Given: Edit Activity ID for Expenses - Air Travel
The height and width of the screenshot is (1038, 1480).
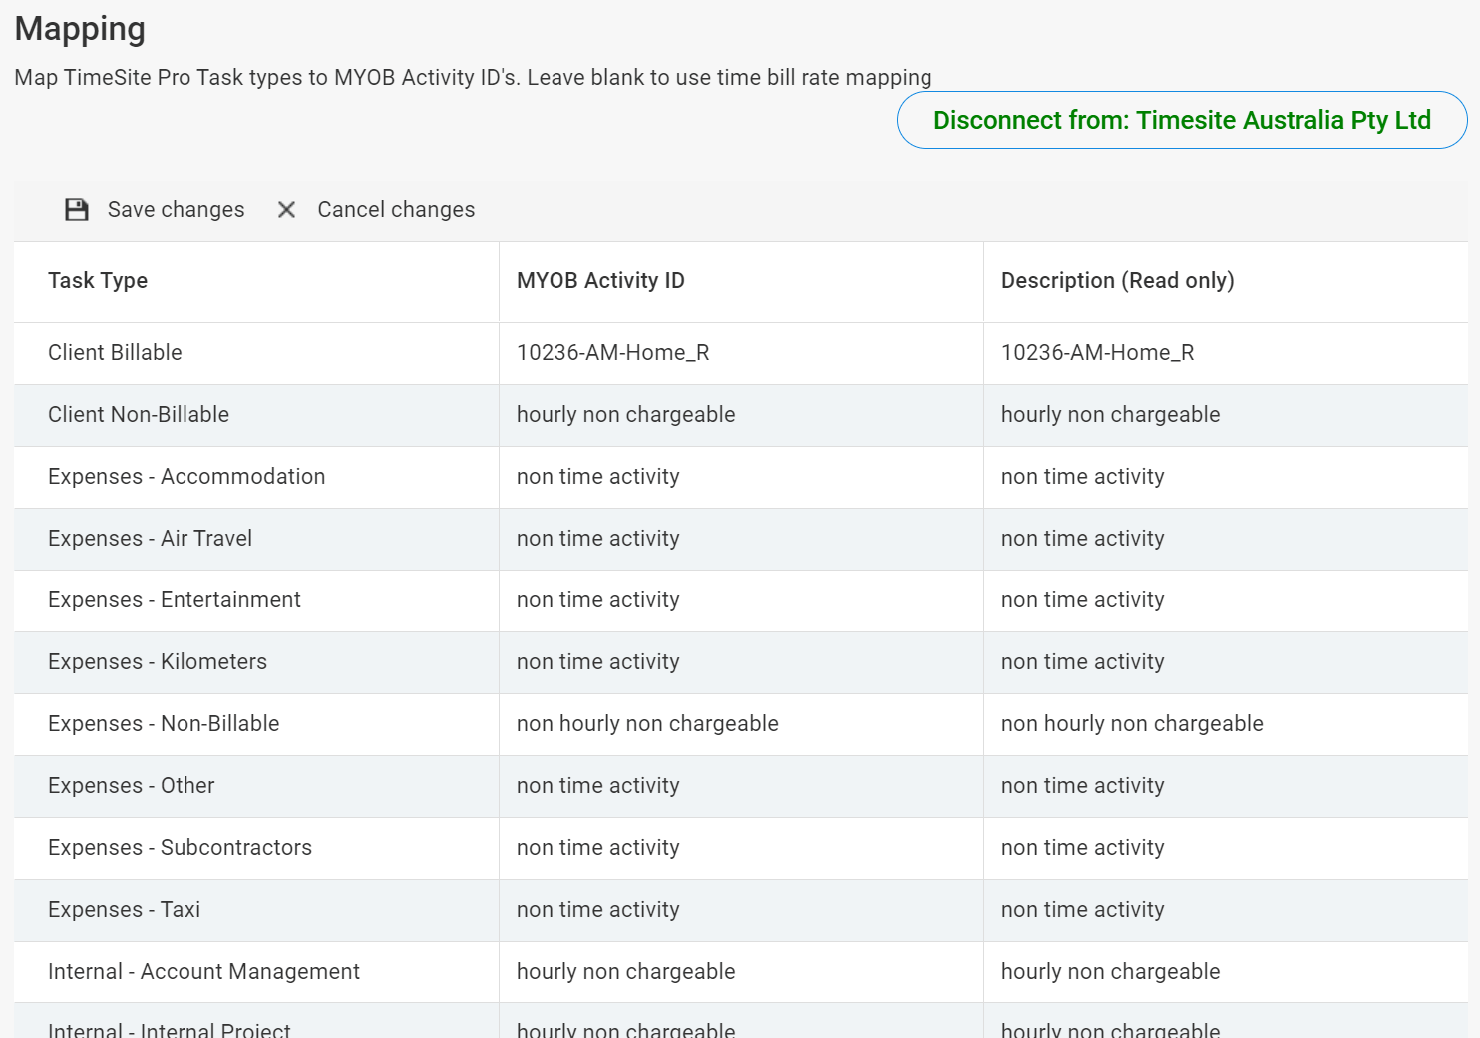Looking at the screenshot, I should click(740, 539).
